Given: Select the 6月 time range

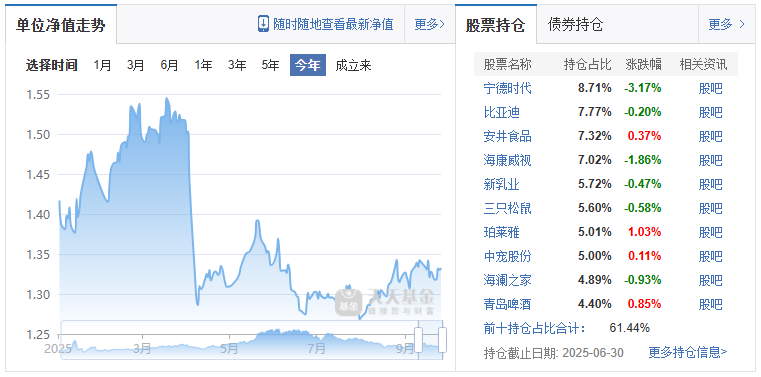Looking at the screenshot, I should pos(169,66).
